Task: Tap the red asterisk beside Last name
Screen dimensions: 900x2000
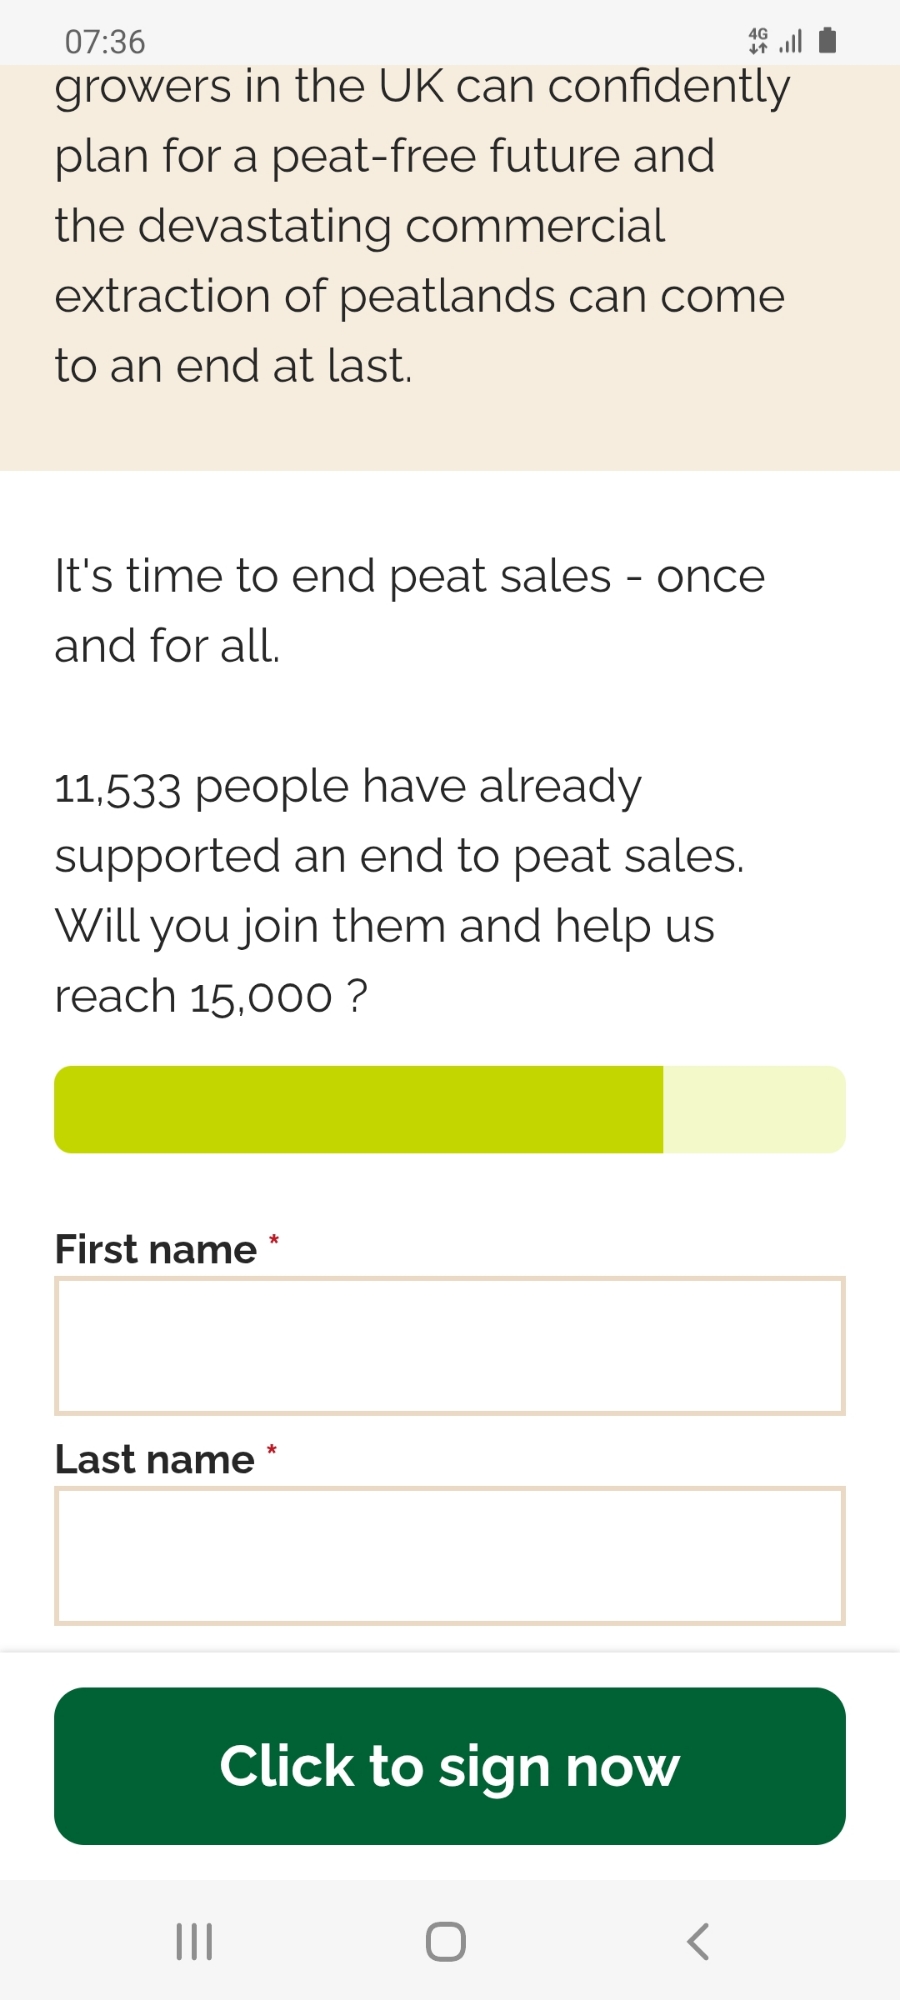Action: tap(271, 1450)
